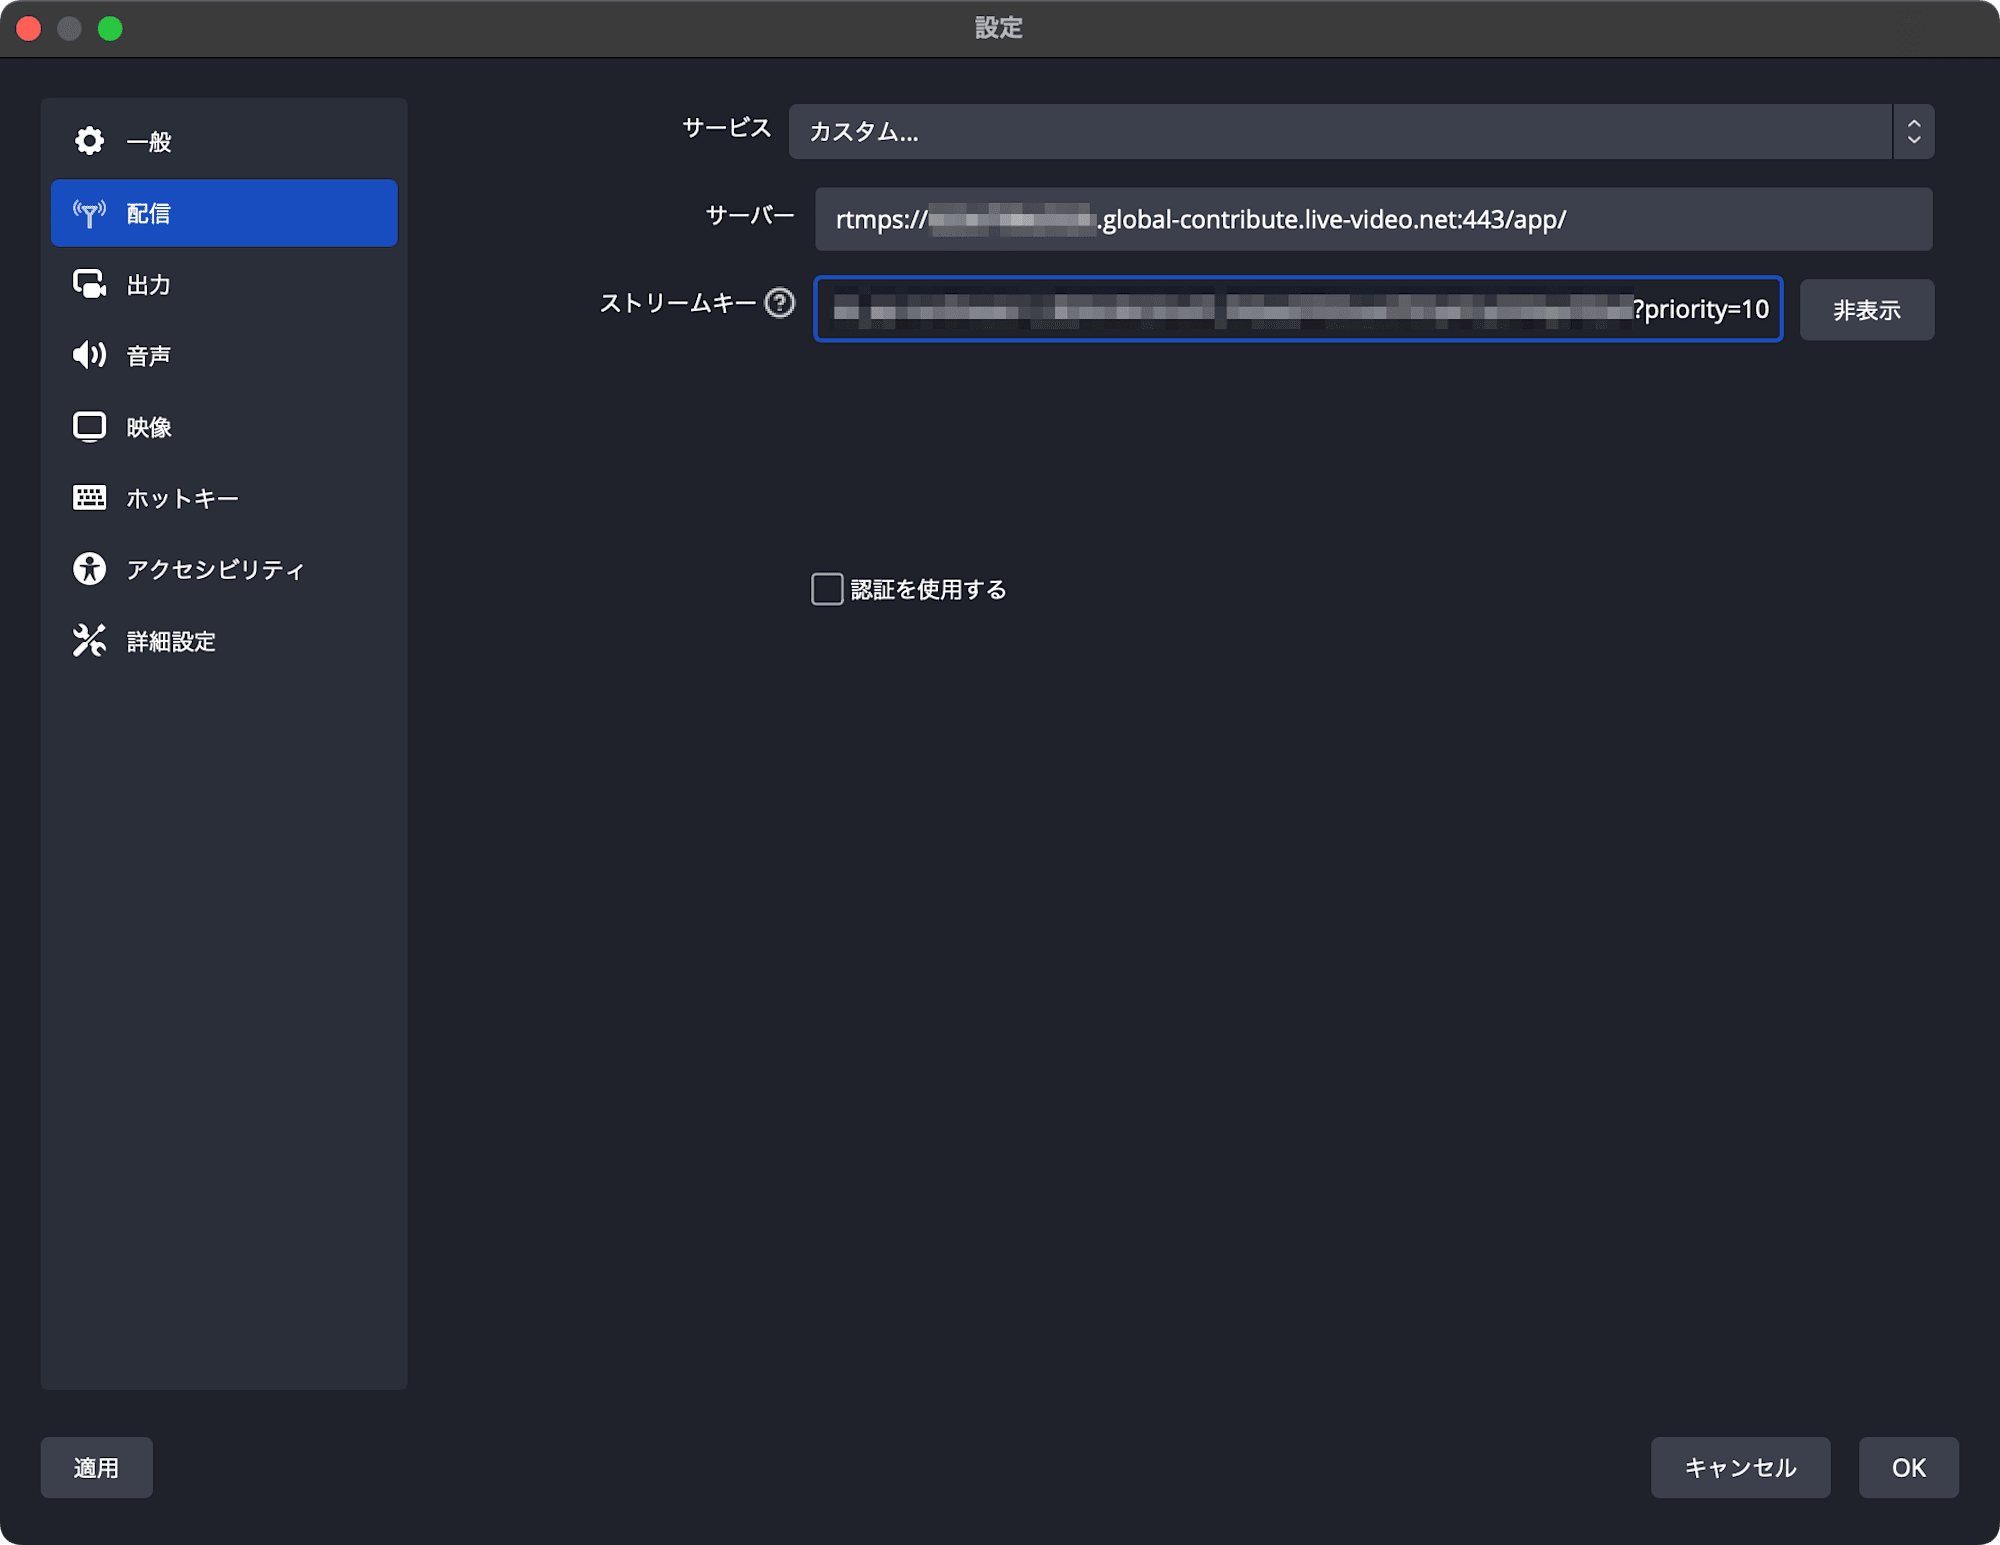The width and height of the screenshot is (2000, 1545).
Task: Open the アクセシビリティ section label
Action: pos(215,570)
